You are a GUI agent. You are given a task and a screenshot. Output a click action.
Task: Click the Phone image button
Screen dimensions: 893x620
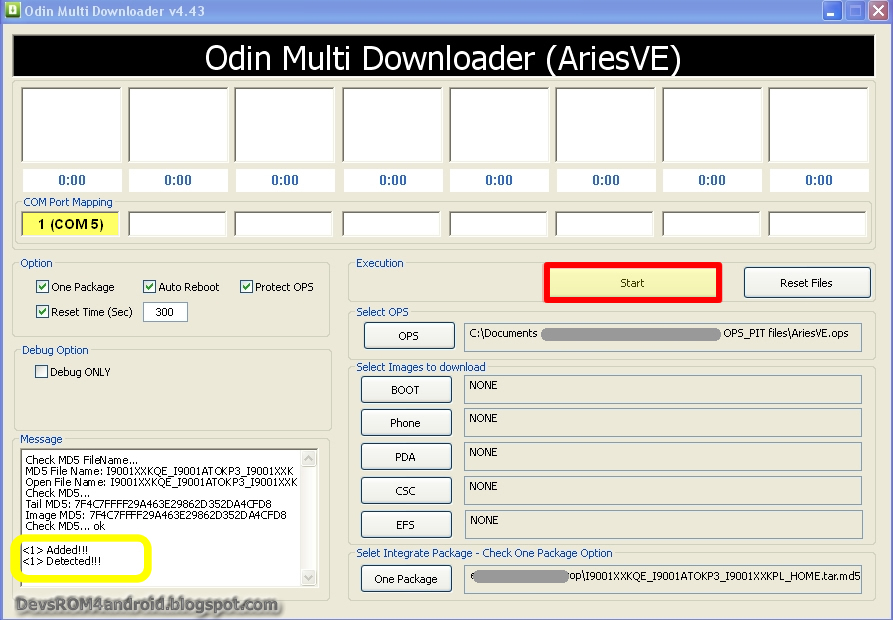(405, 423)
